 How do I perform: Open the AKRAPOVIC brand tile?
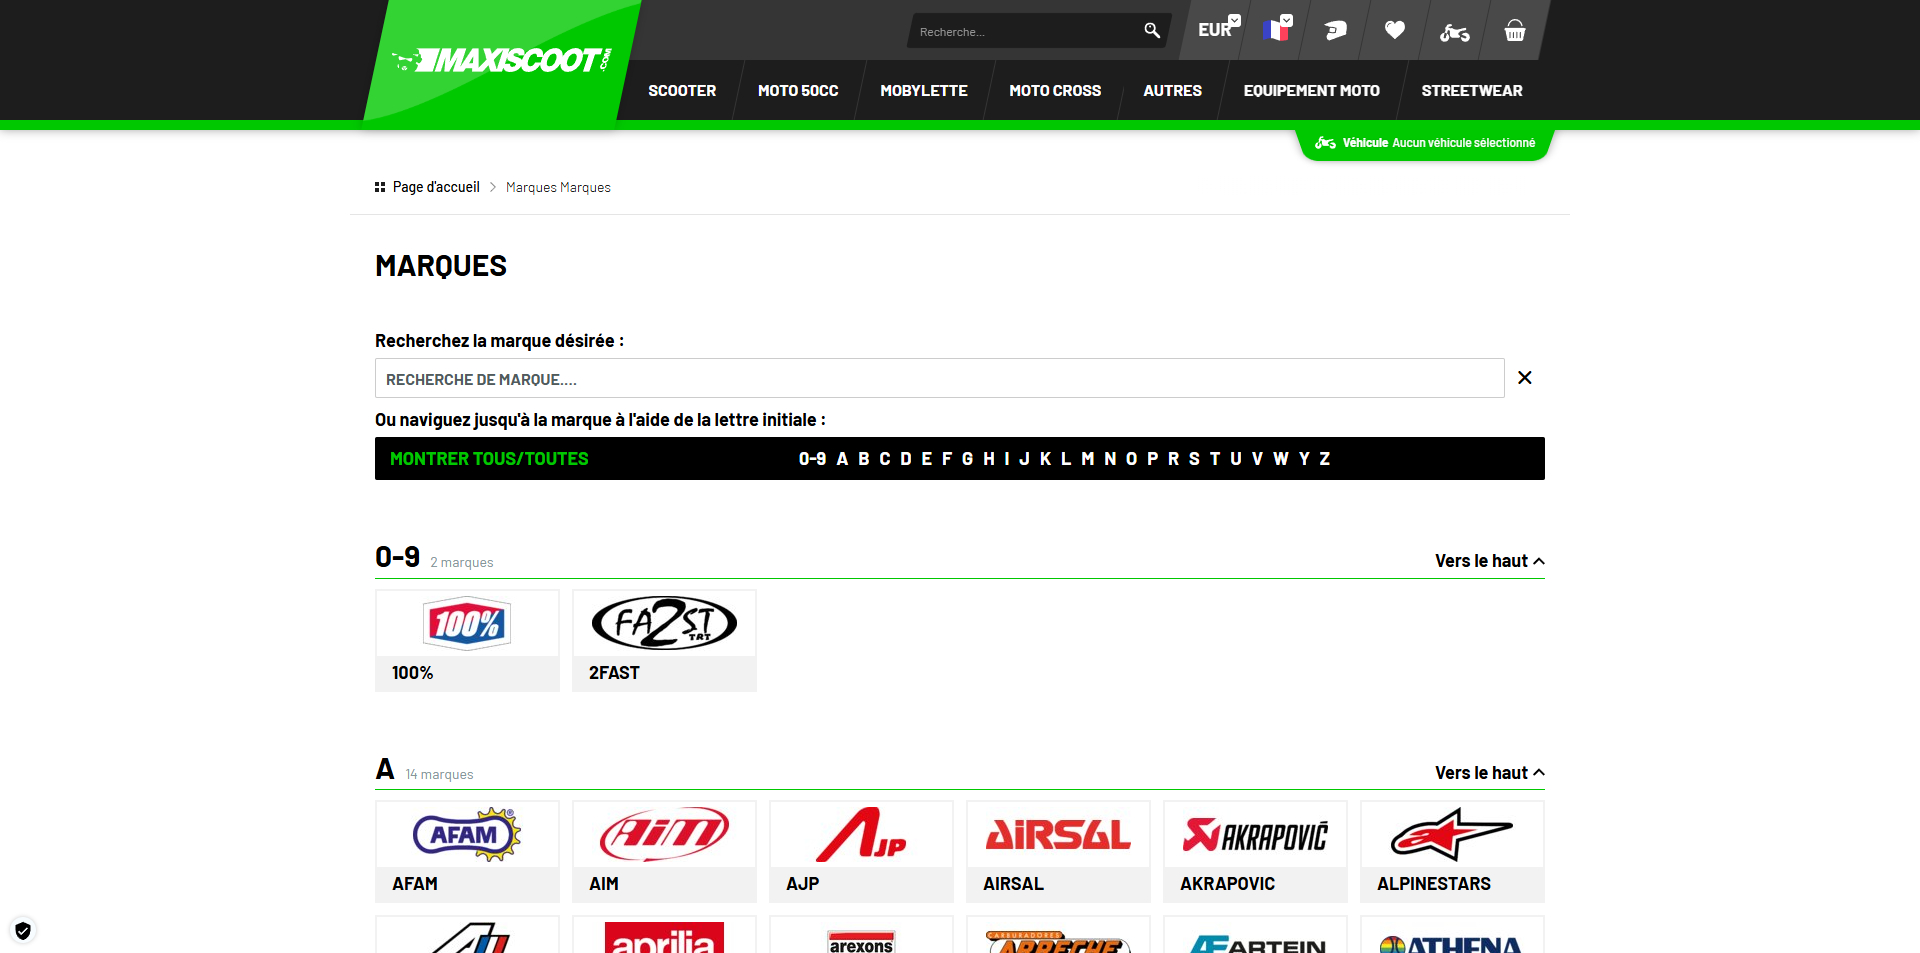pos(1256,851)
